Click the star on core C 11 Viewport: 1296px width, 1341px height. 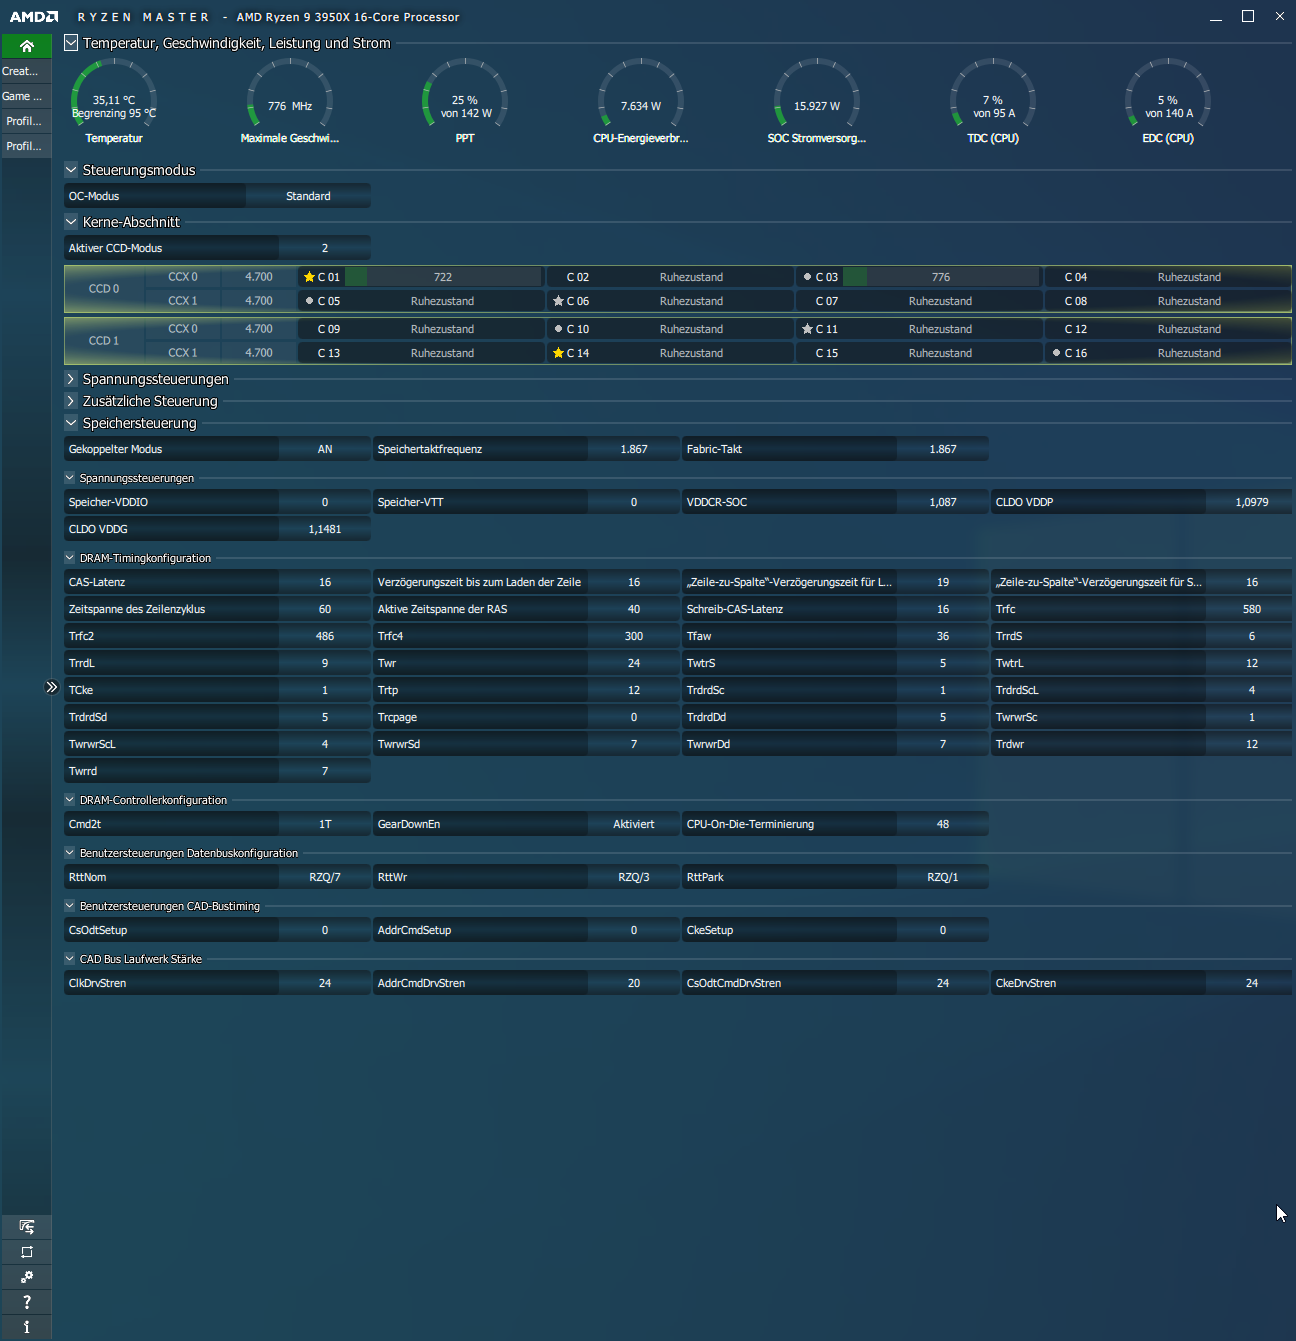click(x=807, y=329)
